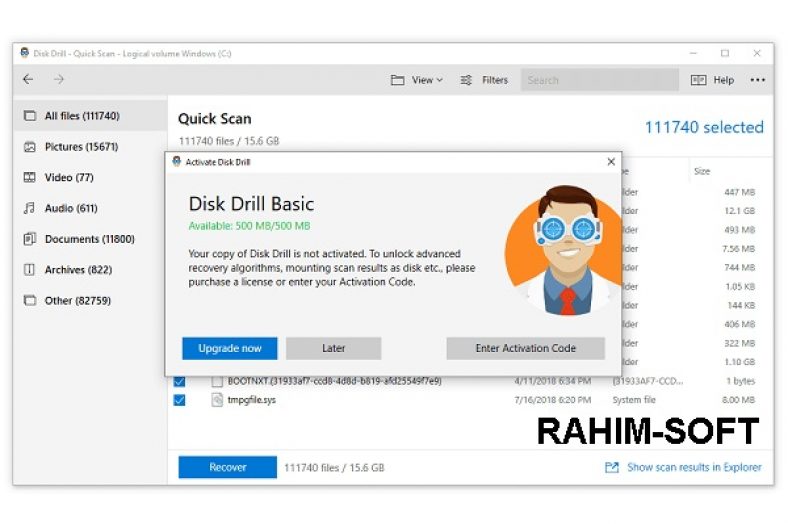Click the blue Recover button
The height and width of the screenshot is (524, 788).
(228, 467)
